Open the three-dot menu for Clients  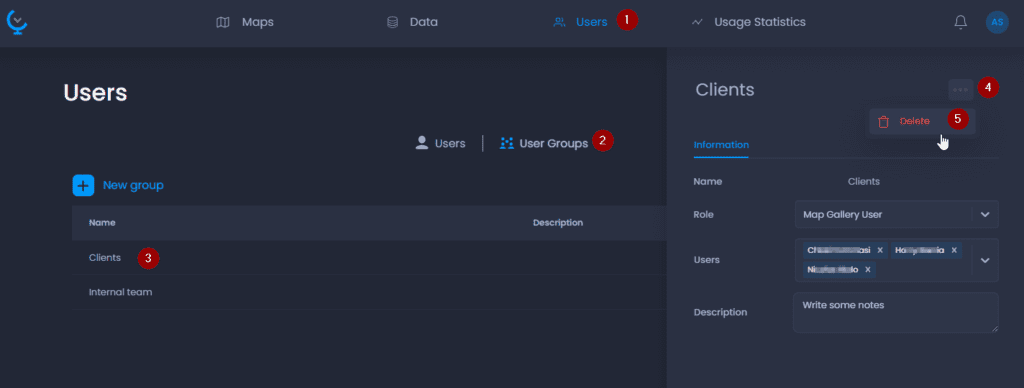pos(961,89)
